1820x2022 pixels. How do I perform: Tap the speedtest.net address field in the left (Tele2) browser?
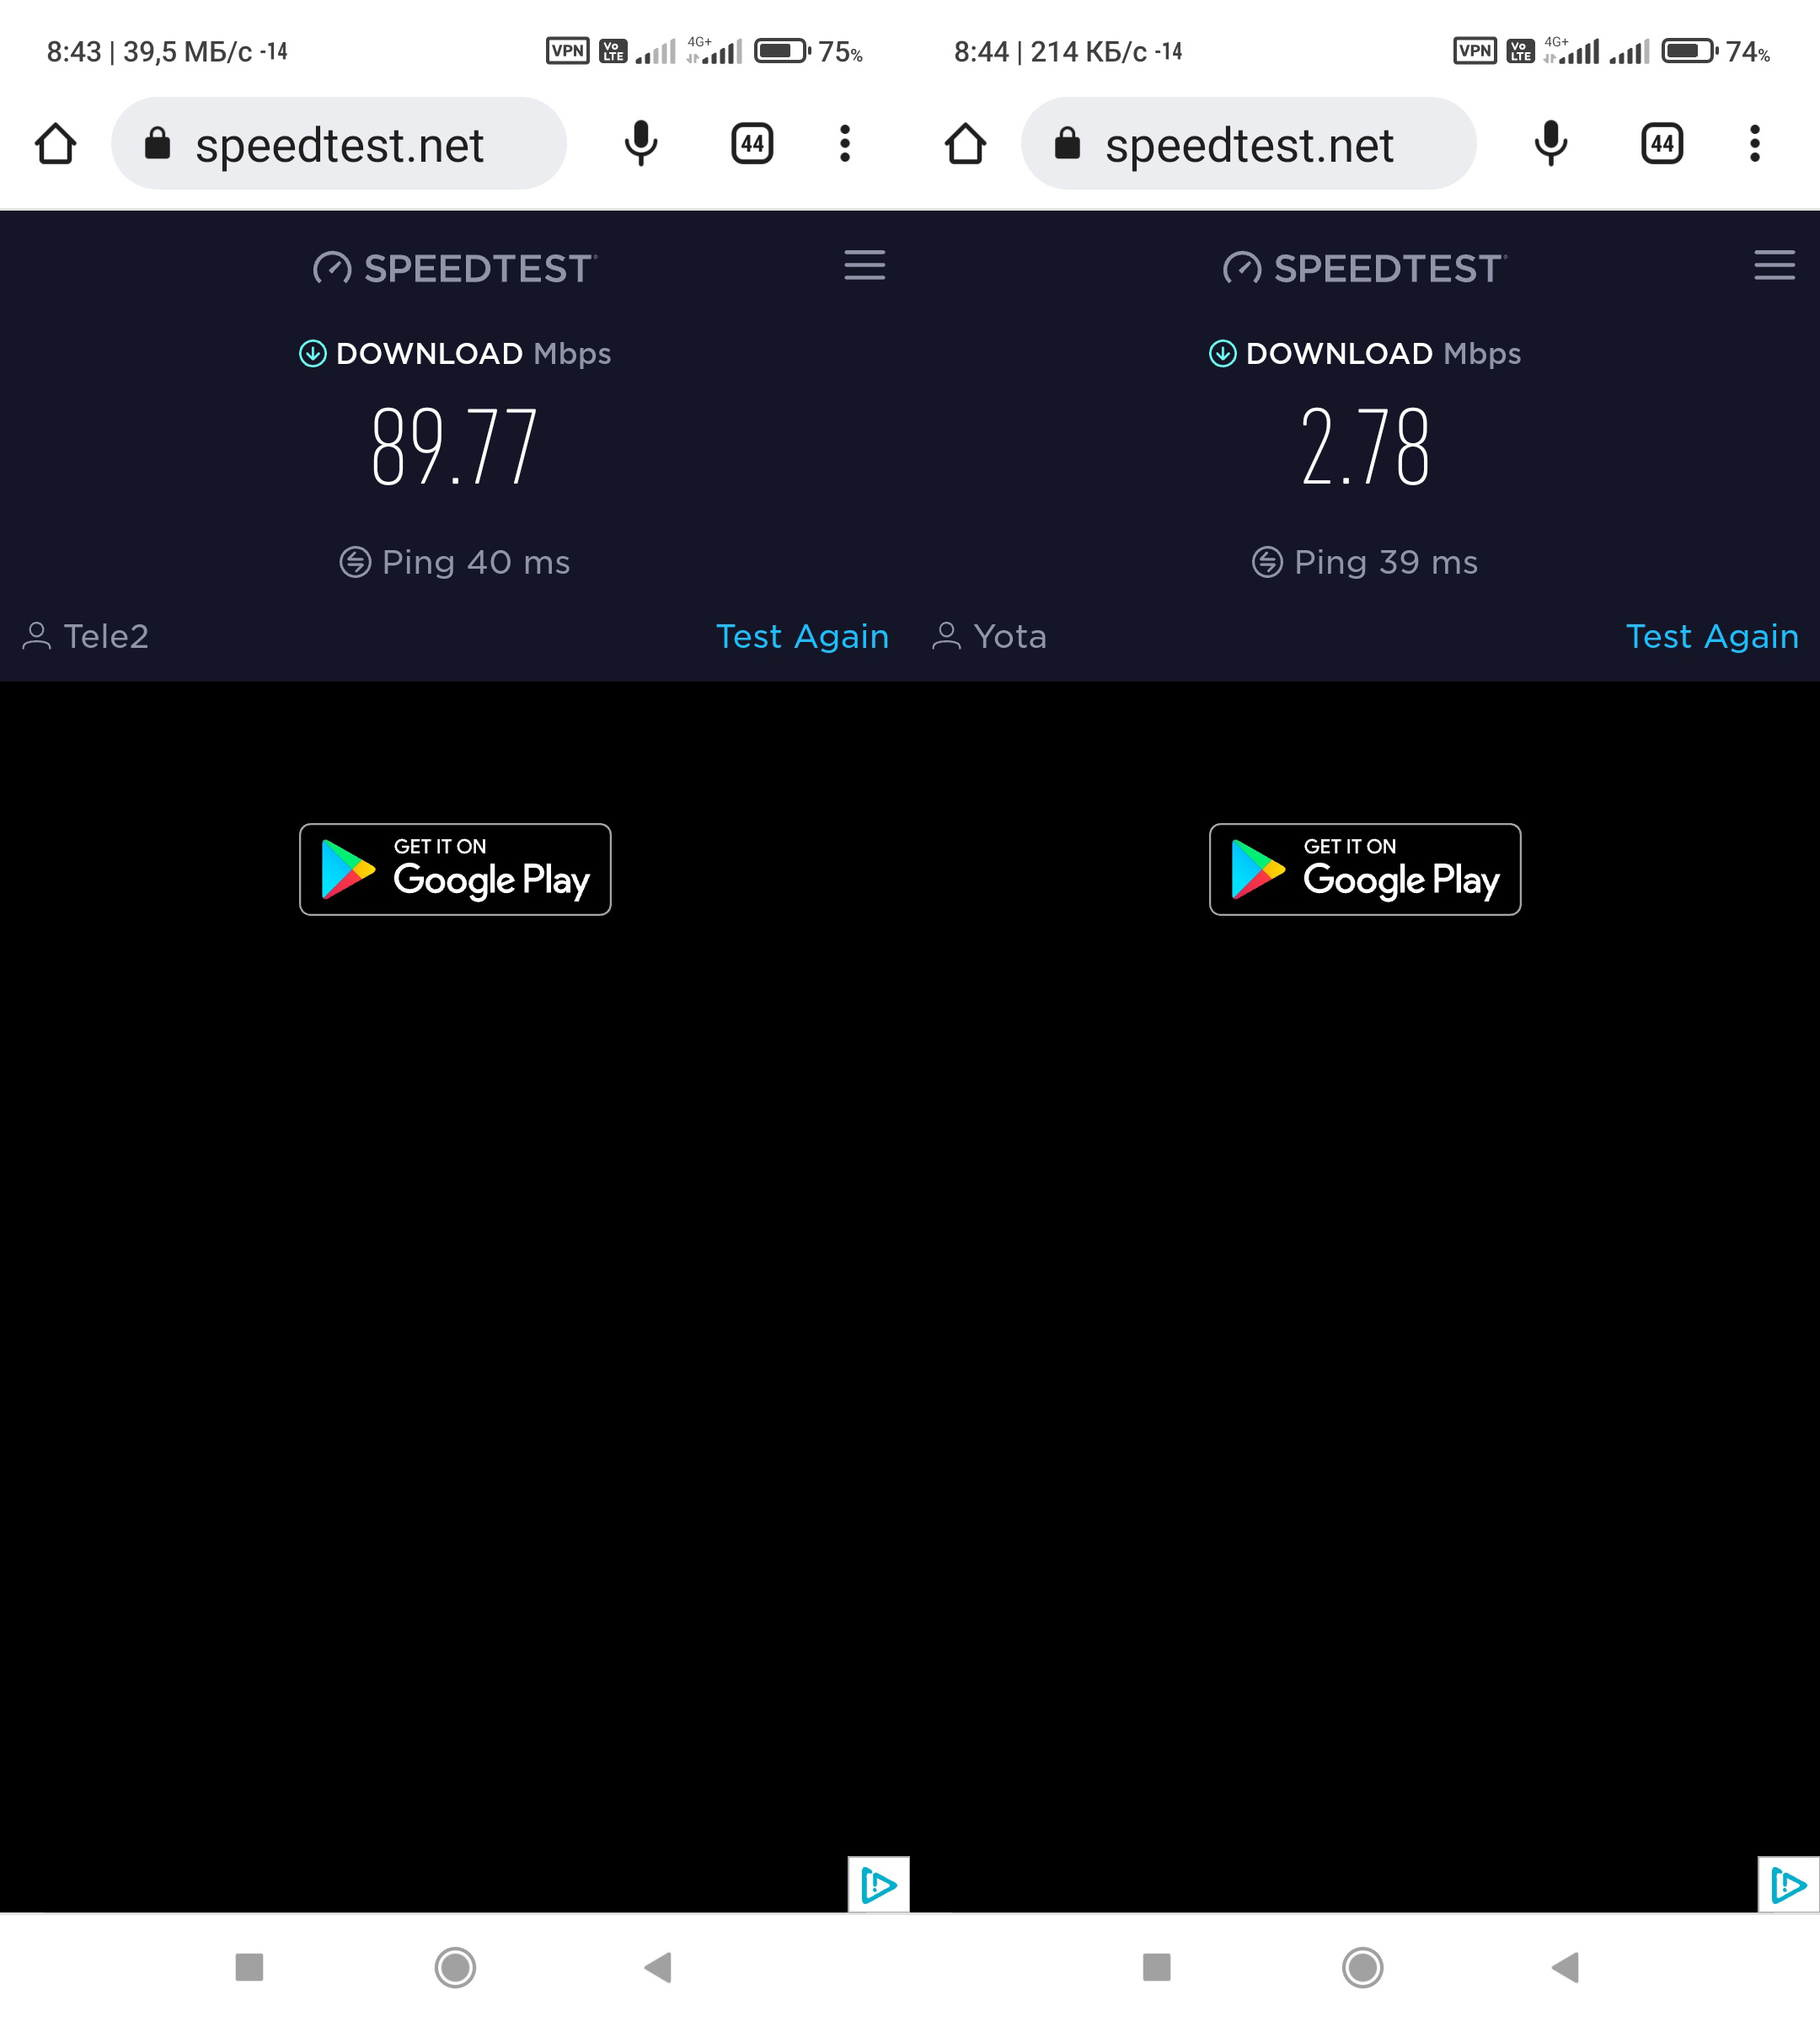pyautogui.click(x=339, y=143)
